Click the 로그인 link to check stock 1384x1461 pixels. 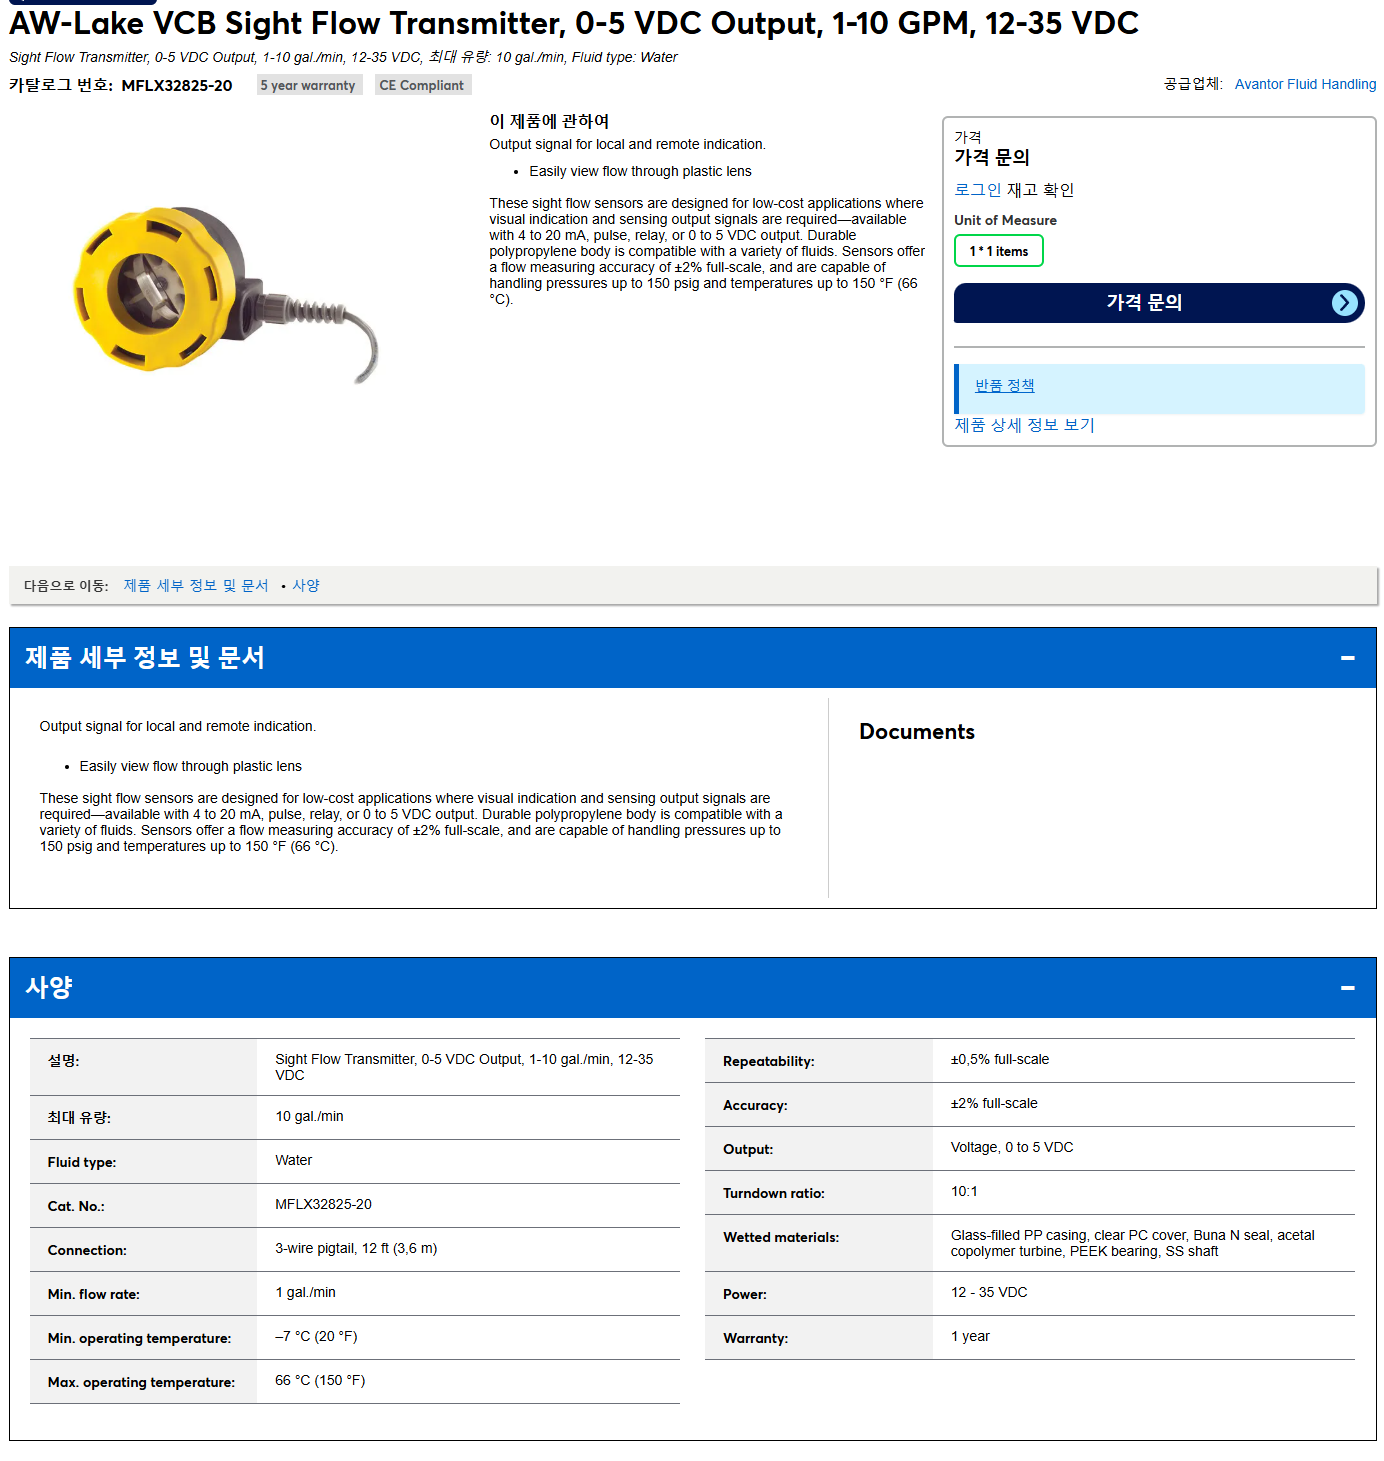click(977, 190)
